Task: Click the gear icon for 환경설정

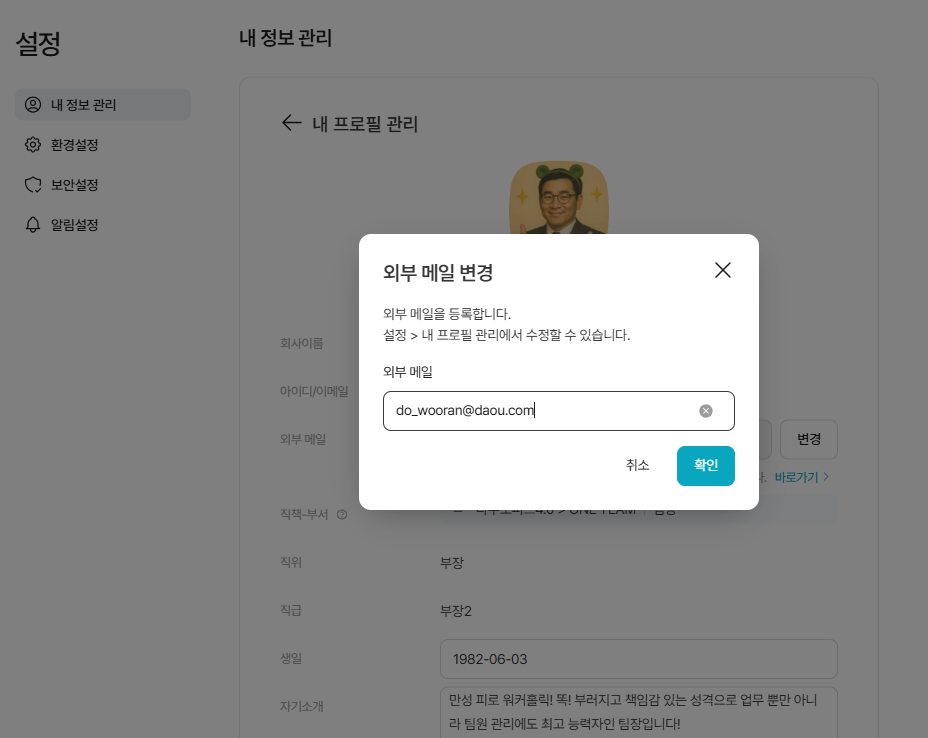Action: point(33,145)
